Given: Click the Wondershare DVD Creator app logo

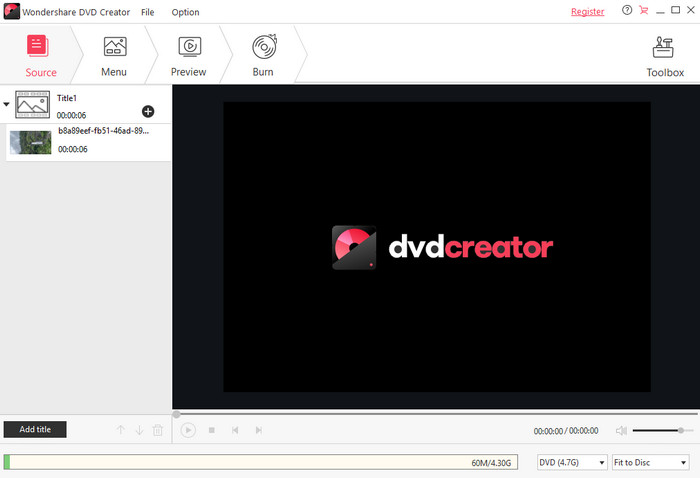Looking at the screenshot, I should 11,11.
